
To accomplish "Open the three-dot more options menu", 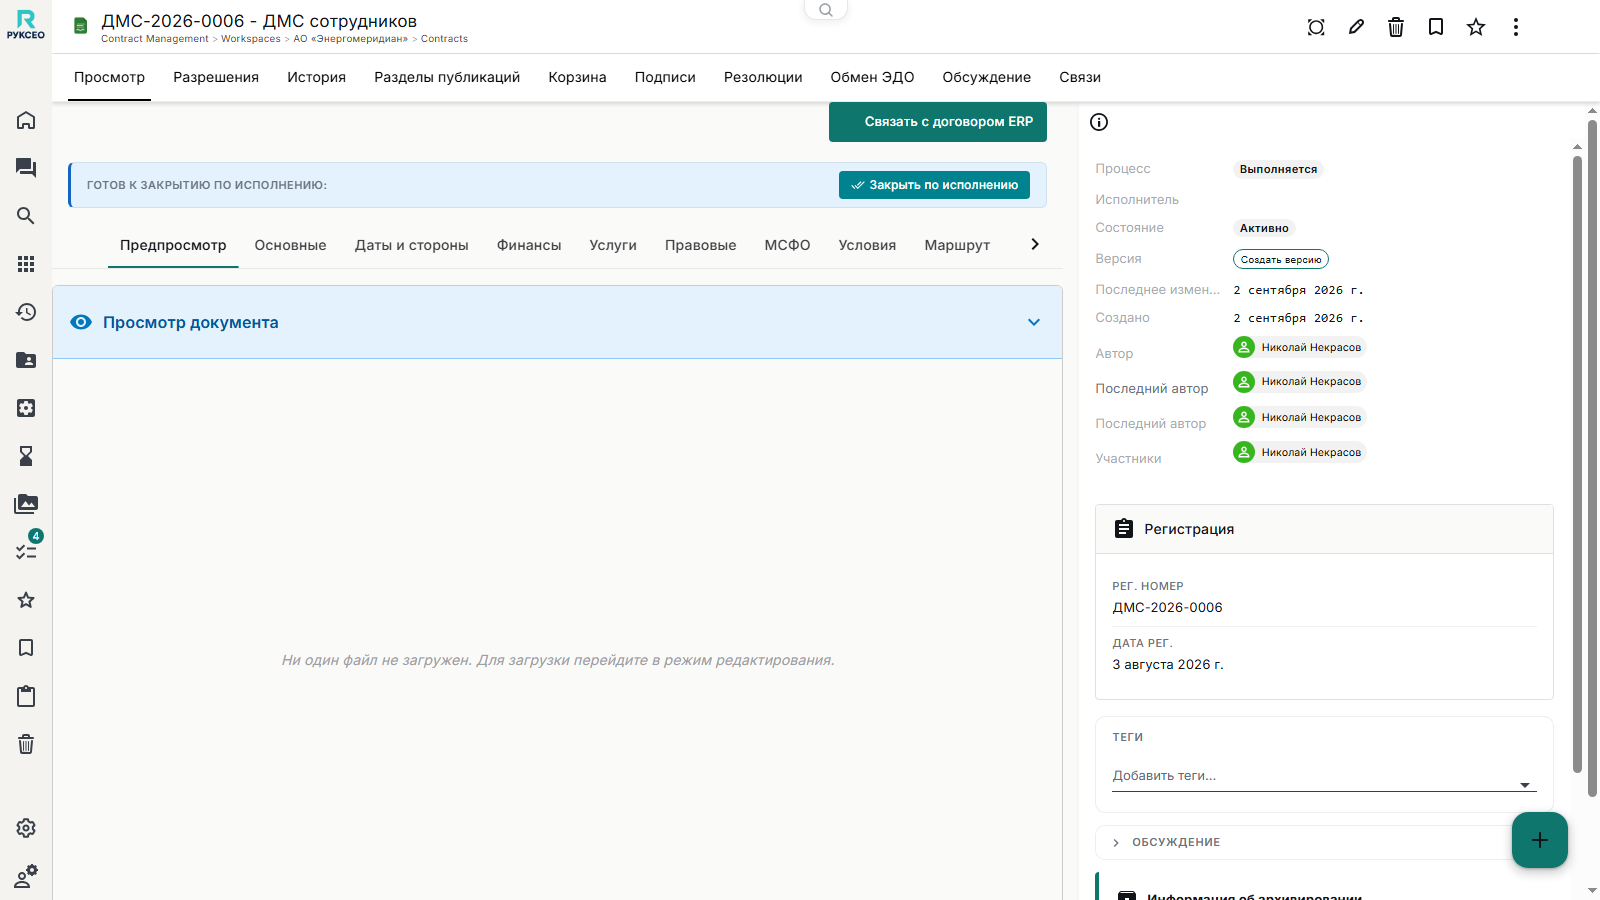I will [1516, 27].
